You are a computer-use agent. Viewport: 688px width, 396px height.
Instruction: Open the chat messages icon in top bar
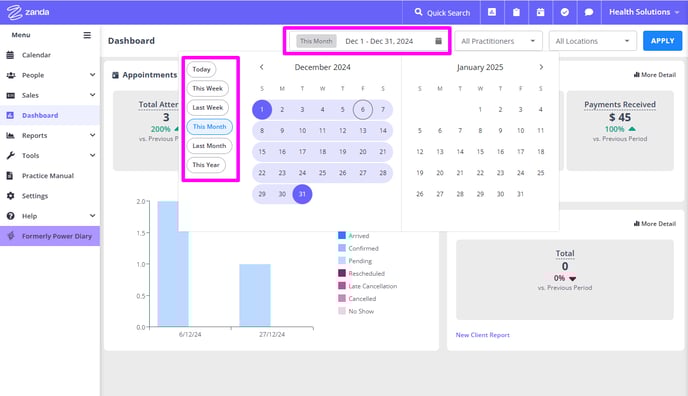click(x=589, y=12)
